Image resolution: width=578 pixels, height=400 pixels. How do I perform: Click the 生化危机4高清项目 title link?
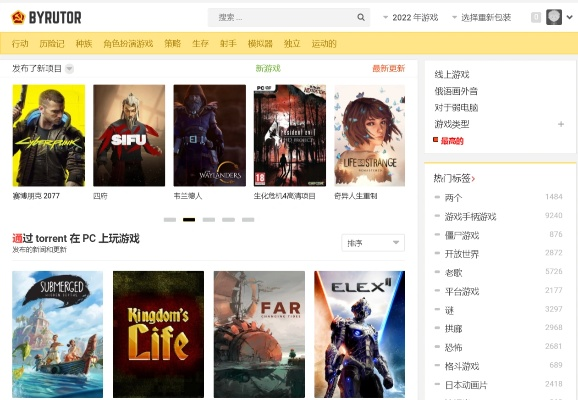pyautogui.click(x=284, y=196)
